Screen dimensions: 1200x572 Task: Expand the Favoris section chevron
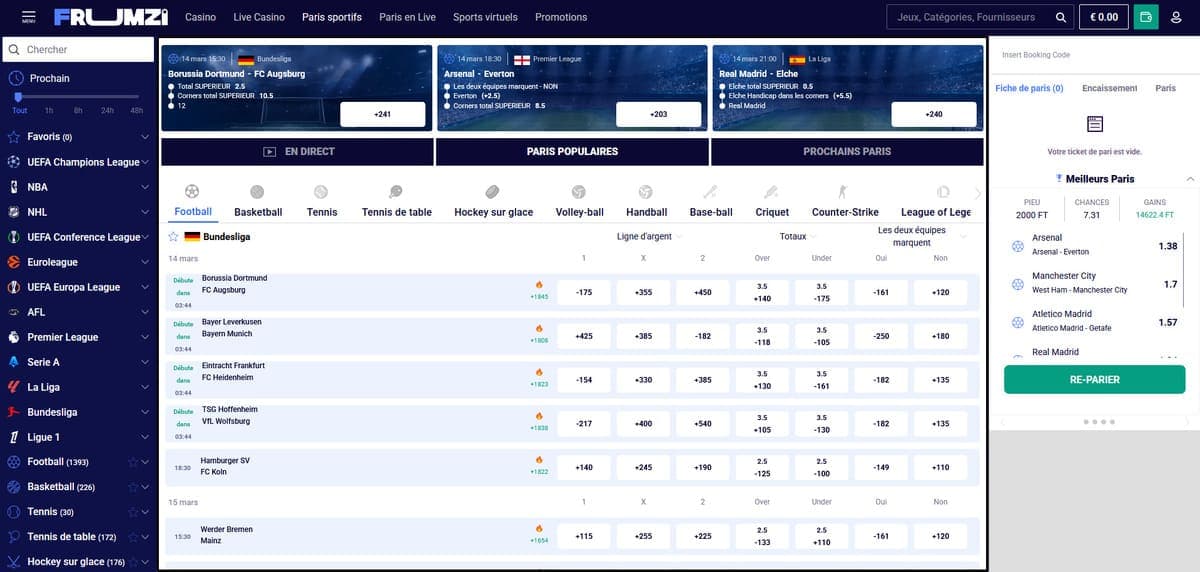[145, 137]
